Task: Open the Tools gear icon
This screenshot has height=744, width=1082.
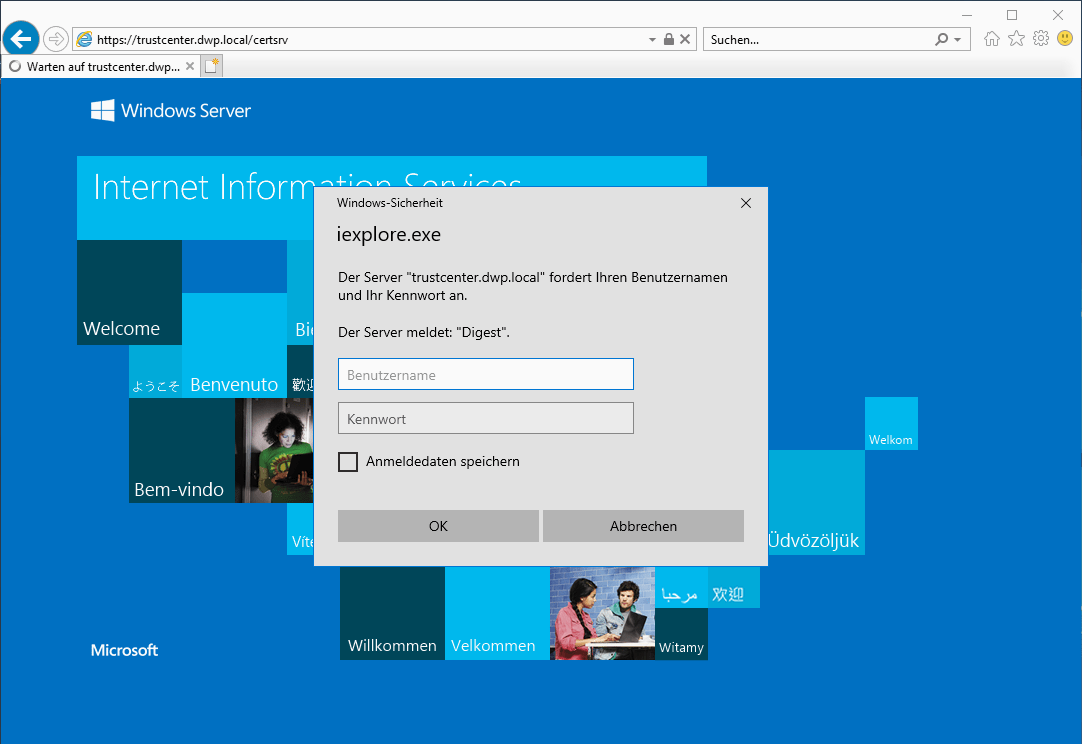Action: point(1040,39)
